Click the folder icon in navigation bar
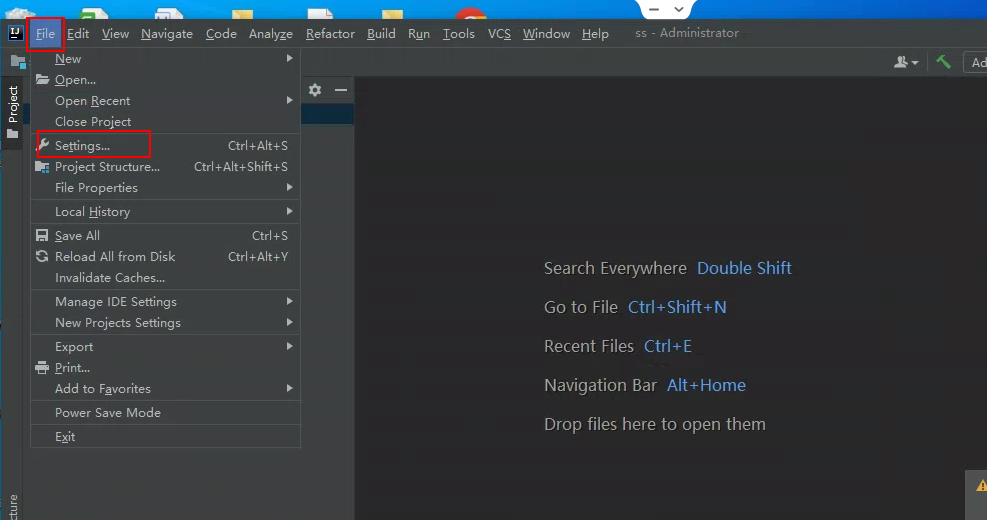Screen dimensions: 987x520 [17, 62]
